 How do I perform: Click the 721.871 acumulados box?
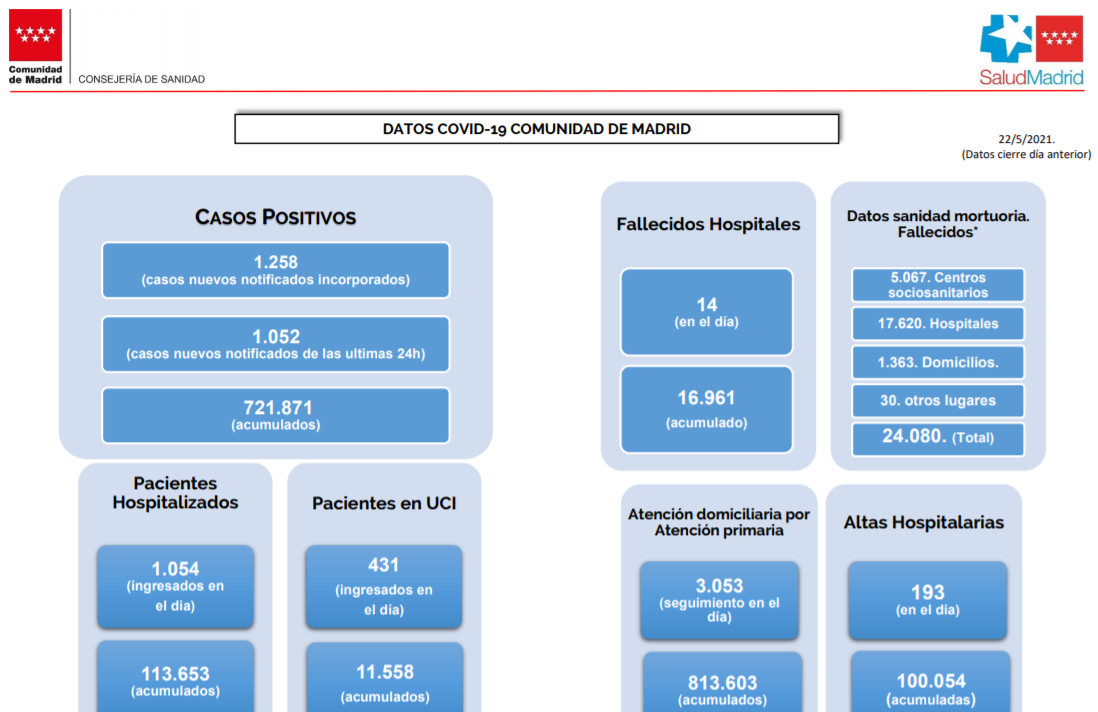(x=275, y=415)
